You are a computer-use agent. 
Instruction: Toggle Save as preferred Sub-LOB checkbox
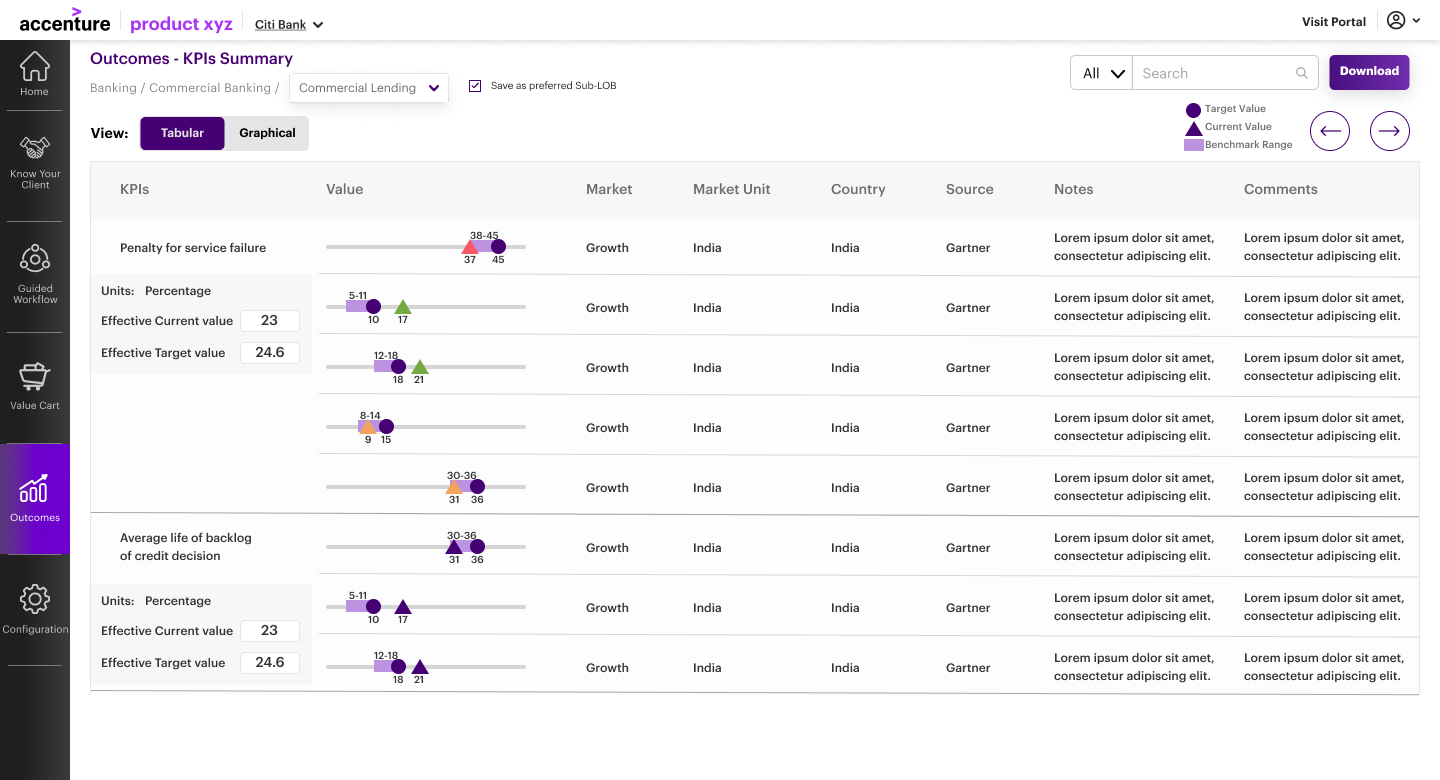pos(475,86)
